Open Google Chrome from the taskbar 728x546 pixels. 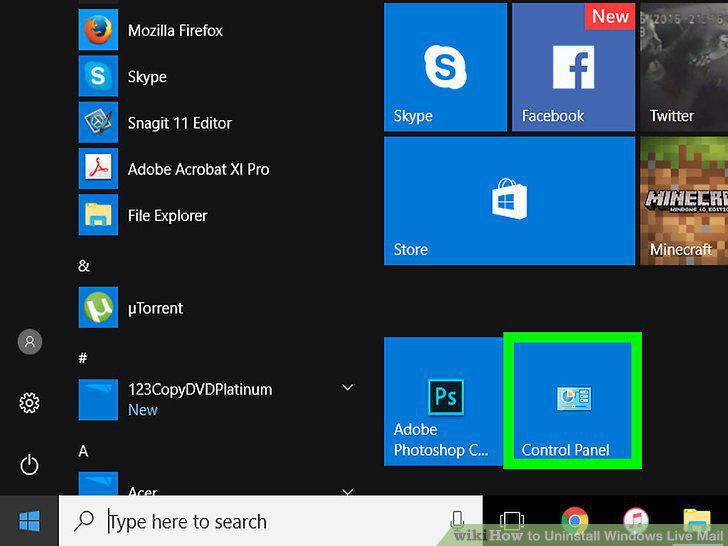[574, 521]
